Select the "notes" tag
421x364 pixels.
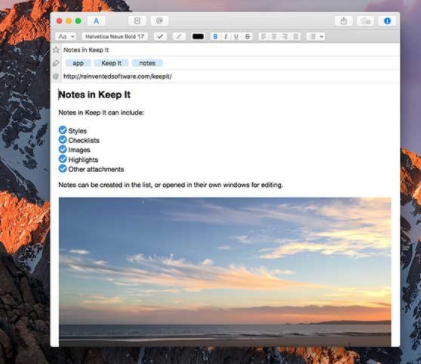147,63
